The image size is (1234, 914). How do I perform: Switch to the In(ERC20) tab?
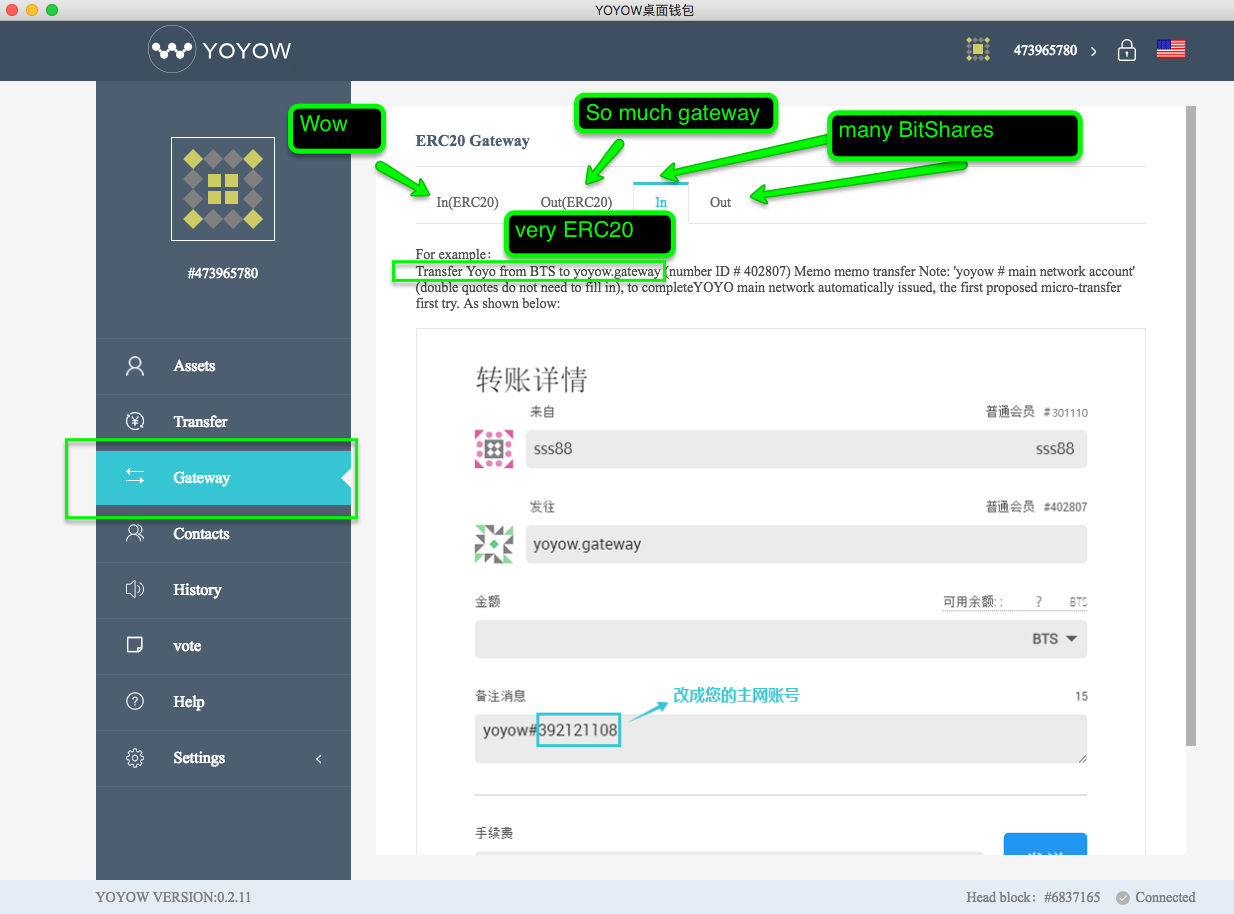coord(467,202)
